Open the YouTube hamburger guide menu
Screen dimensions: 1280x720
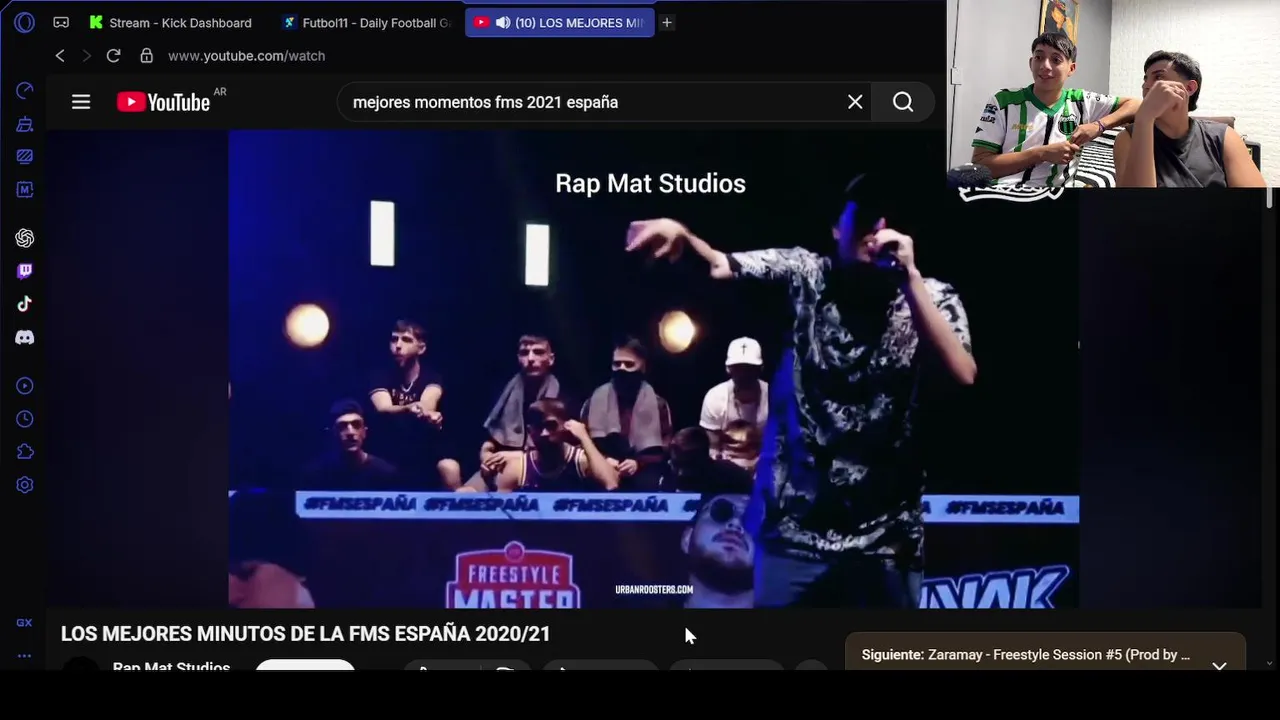pos(81,102)
